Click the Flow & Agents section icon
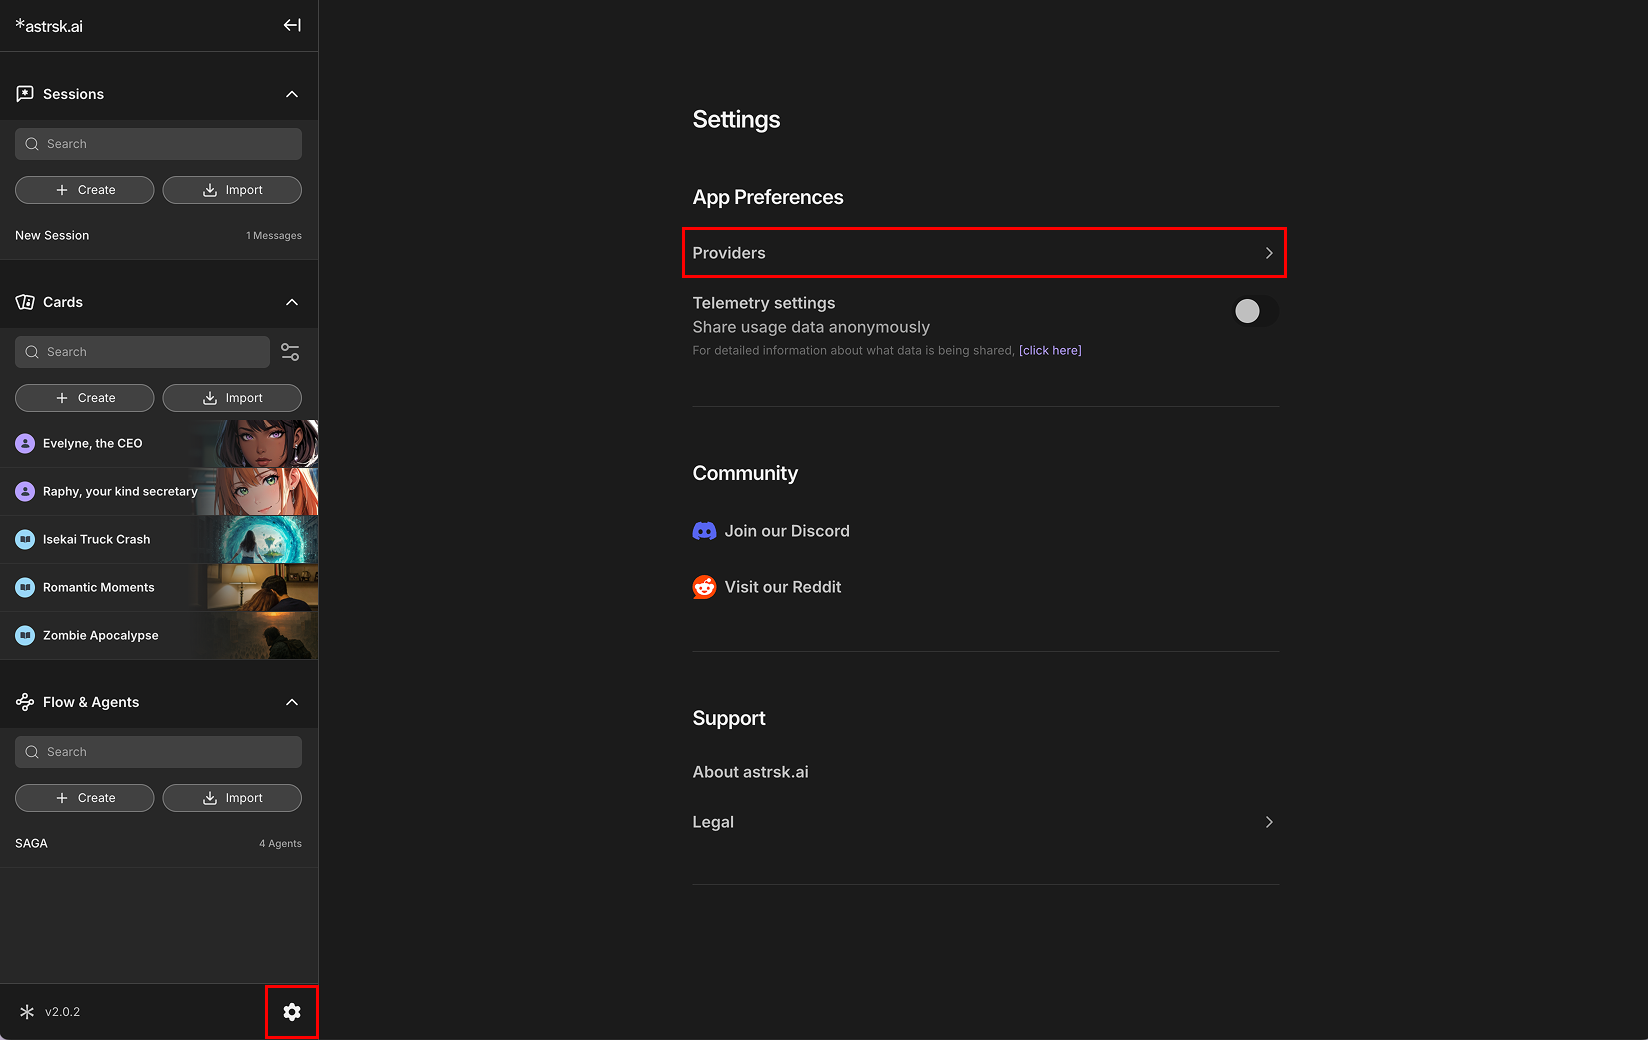Viewport: 1648px width, 1040px height. 25,702
